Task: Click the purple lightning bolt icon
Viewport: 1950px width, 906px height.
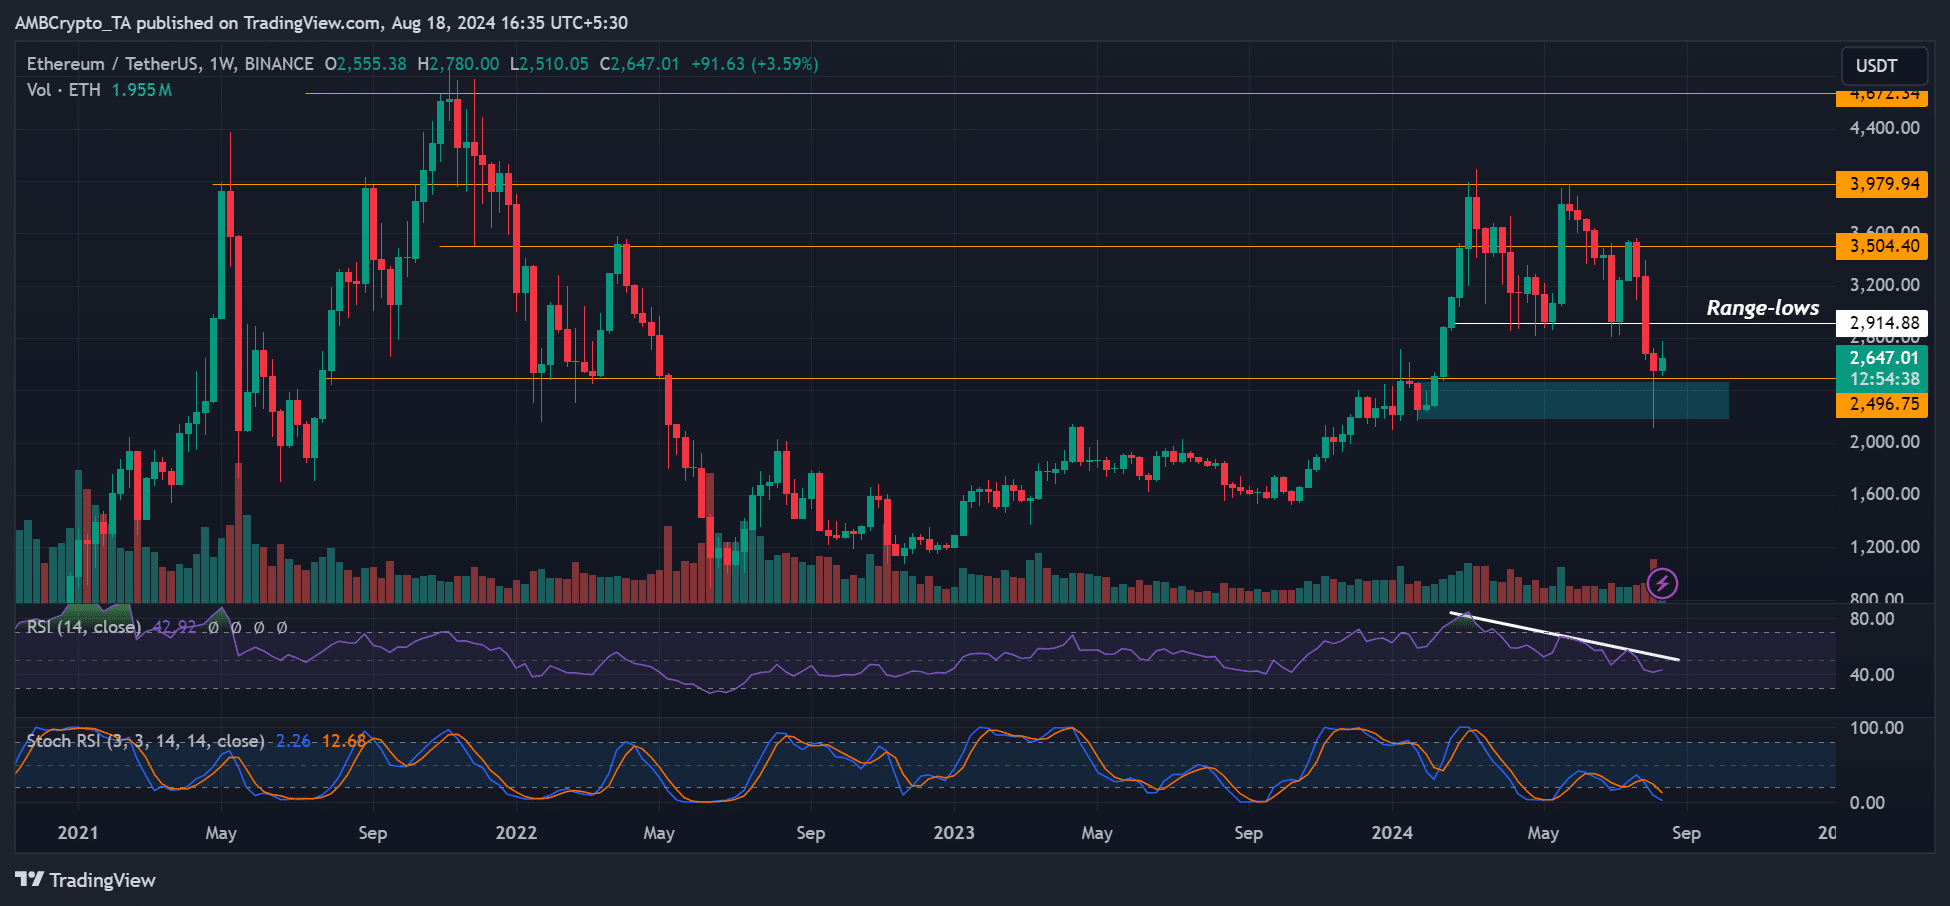Action: coord(1662,583)
